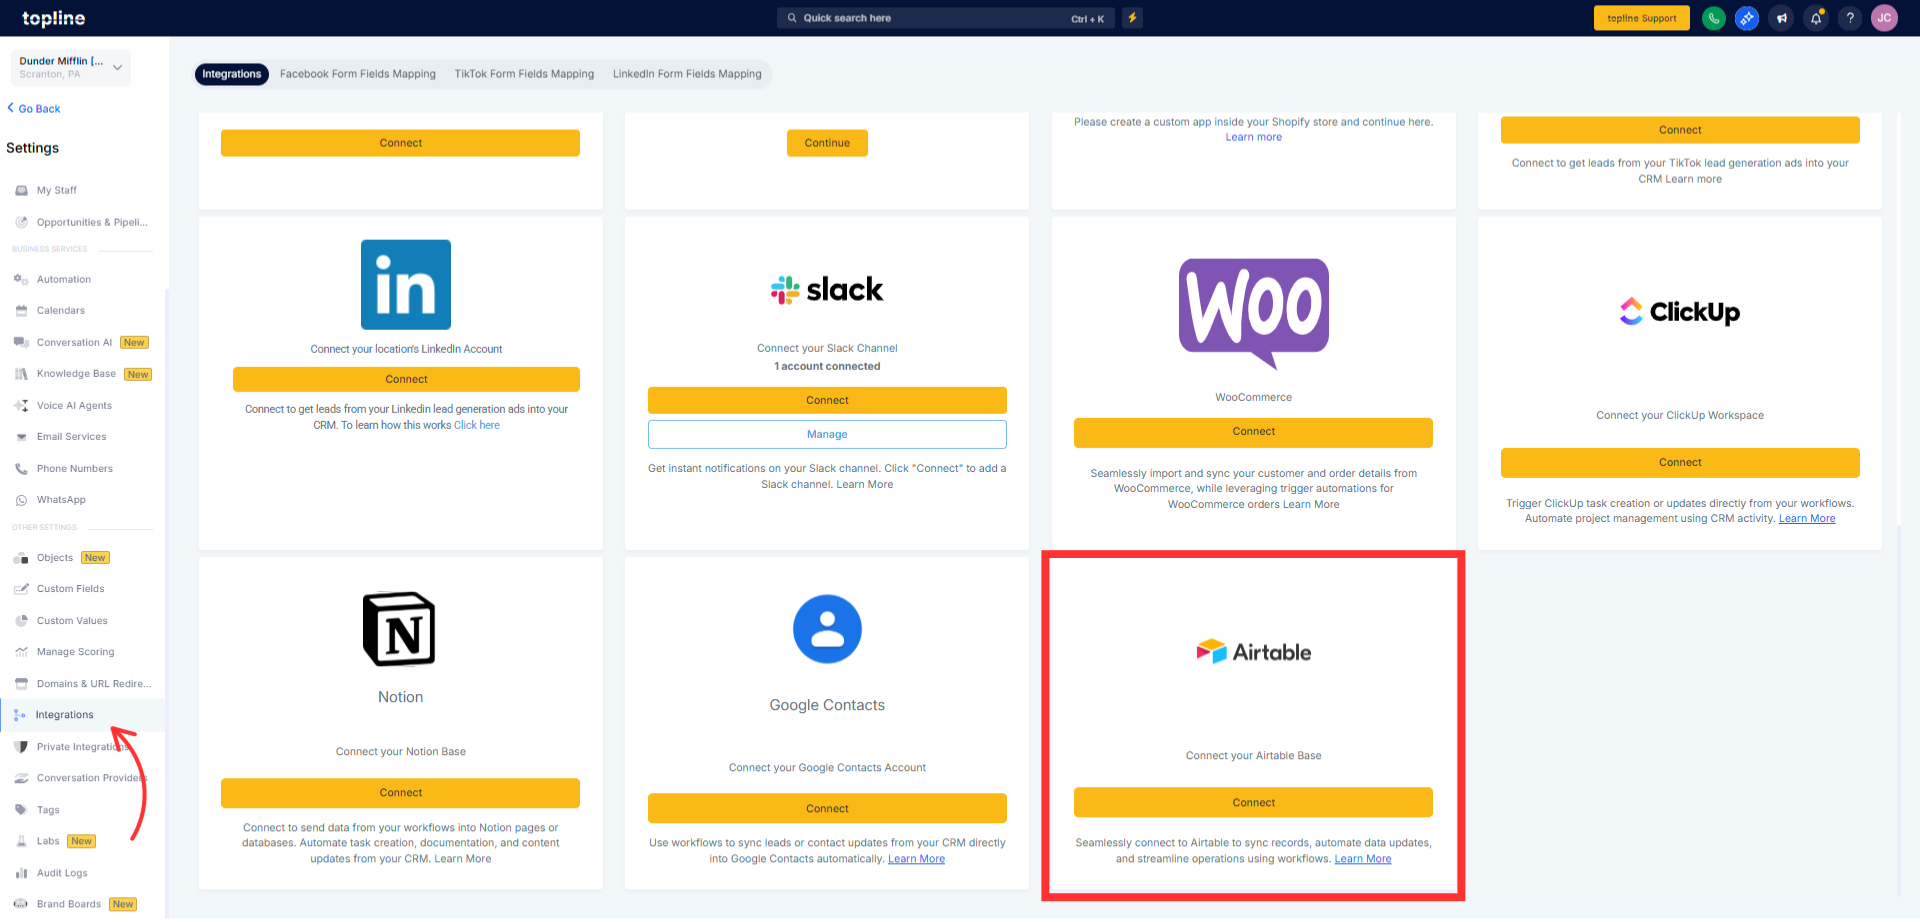
Task: Click the Audit Logs chart icon
Action: click(x=21, y=873)
